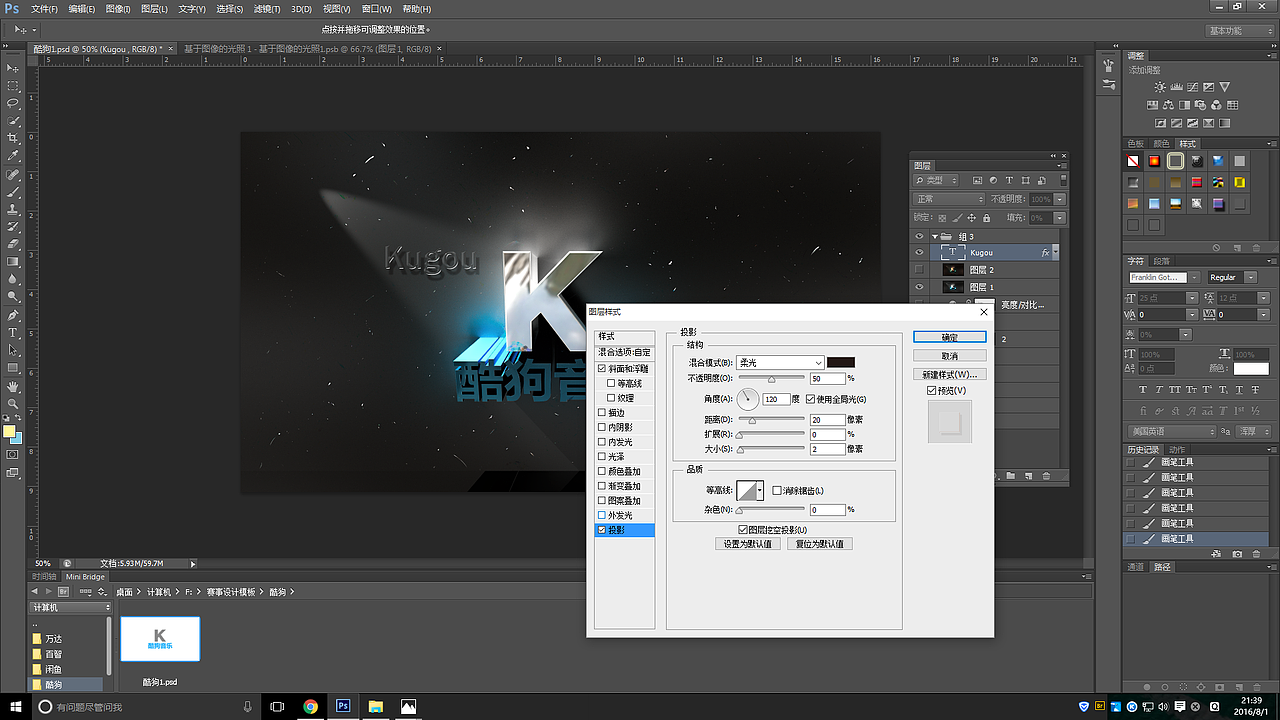Open the 图层(L) menu
1280x720 pixels.
pyautogui.click(x=154, y=9)
